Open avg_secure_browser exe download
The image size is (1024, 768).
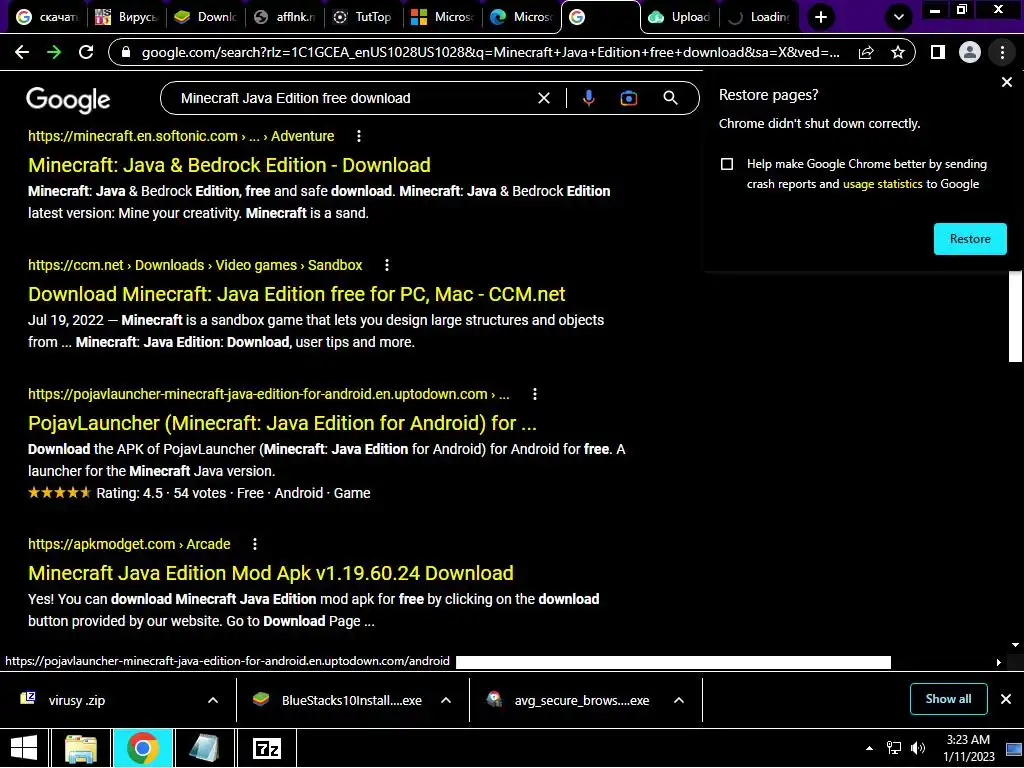pos(581,700)
